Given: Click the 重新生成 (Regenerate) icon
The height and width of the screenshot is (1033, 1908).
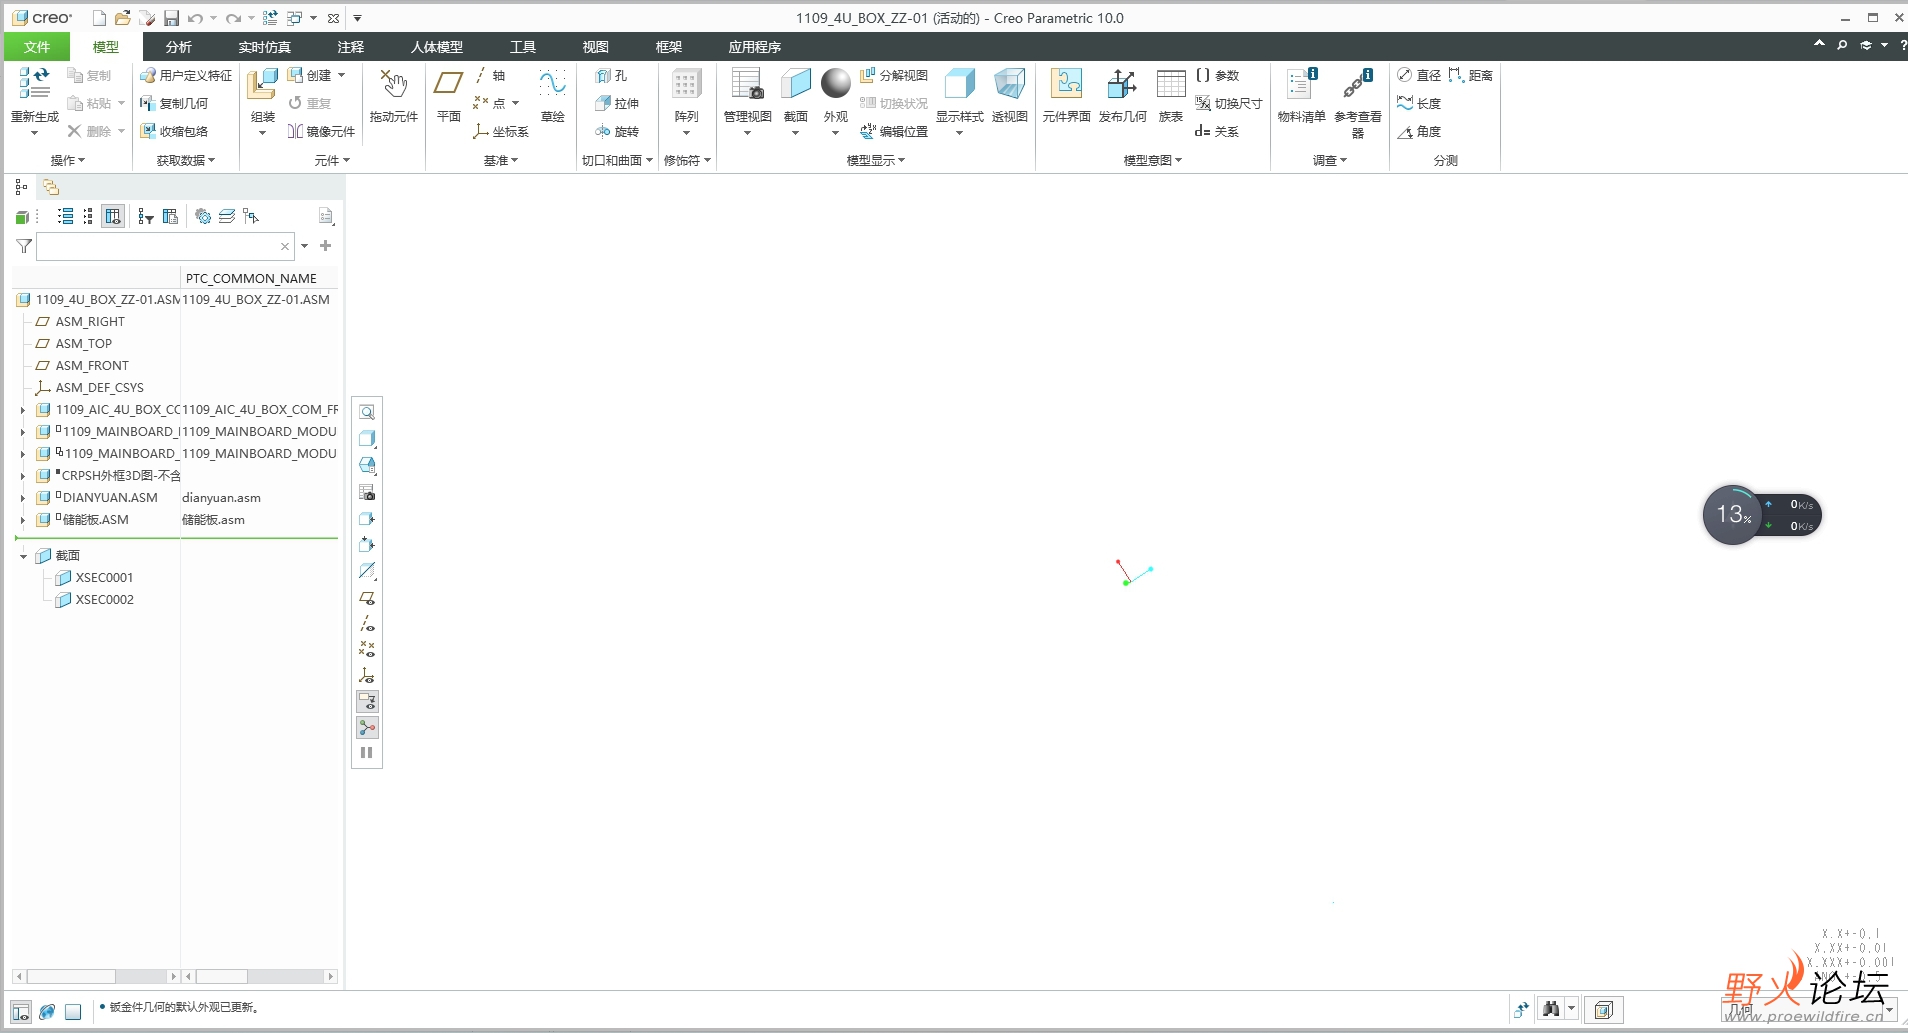Looking at the screenshot, I should click(35, 84).
